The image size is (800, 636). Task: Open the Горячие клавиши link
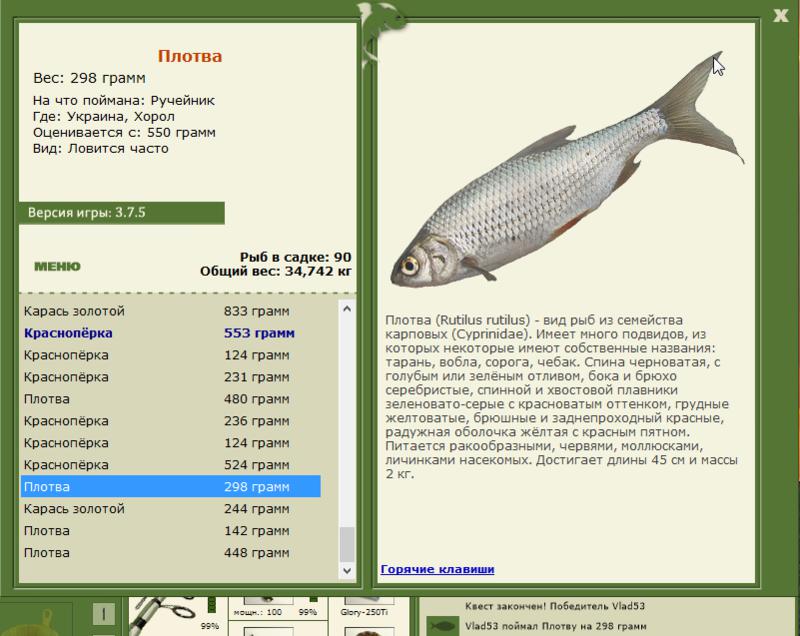437,569
